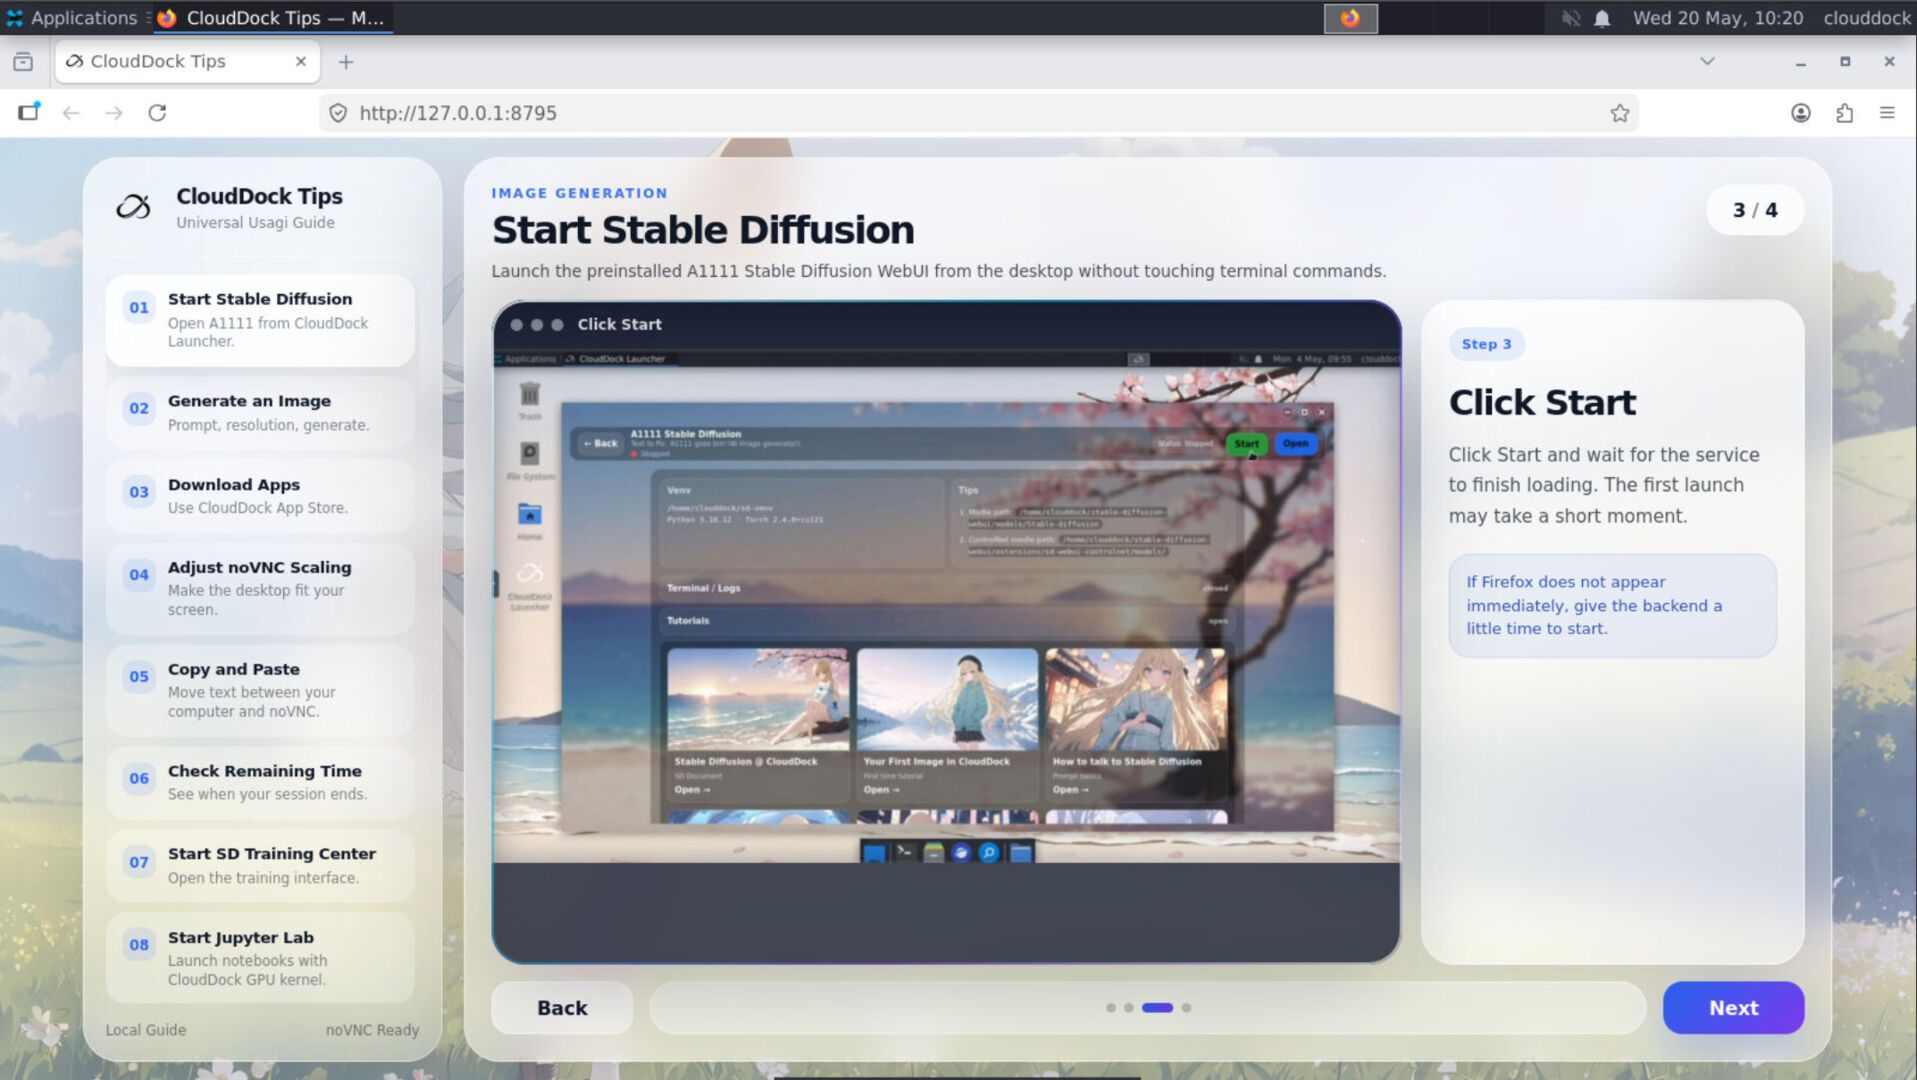Click the muted volume icon in panel
Screen dimensions: 1917x1080
click(1571, 18)
